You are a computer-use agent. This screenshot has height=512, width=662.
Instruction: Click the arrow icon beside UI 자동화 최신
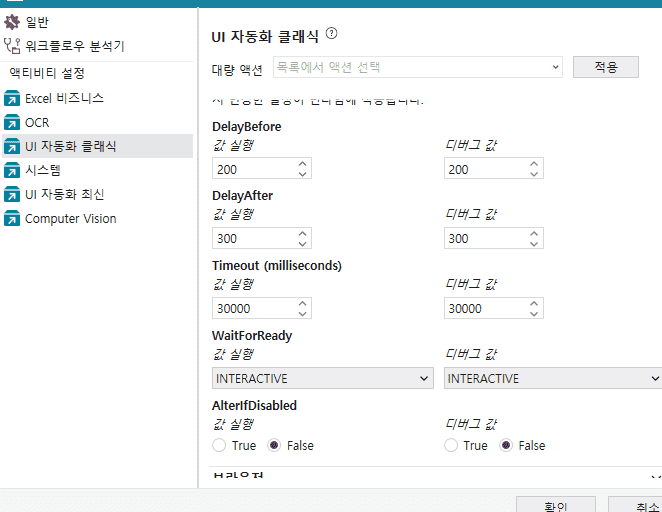point(12,195)
